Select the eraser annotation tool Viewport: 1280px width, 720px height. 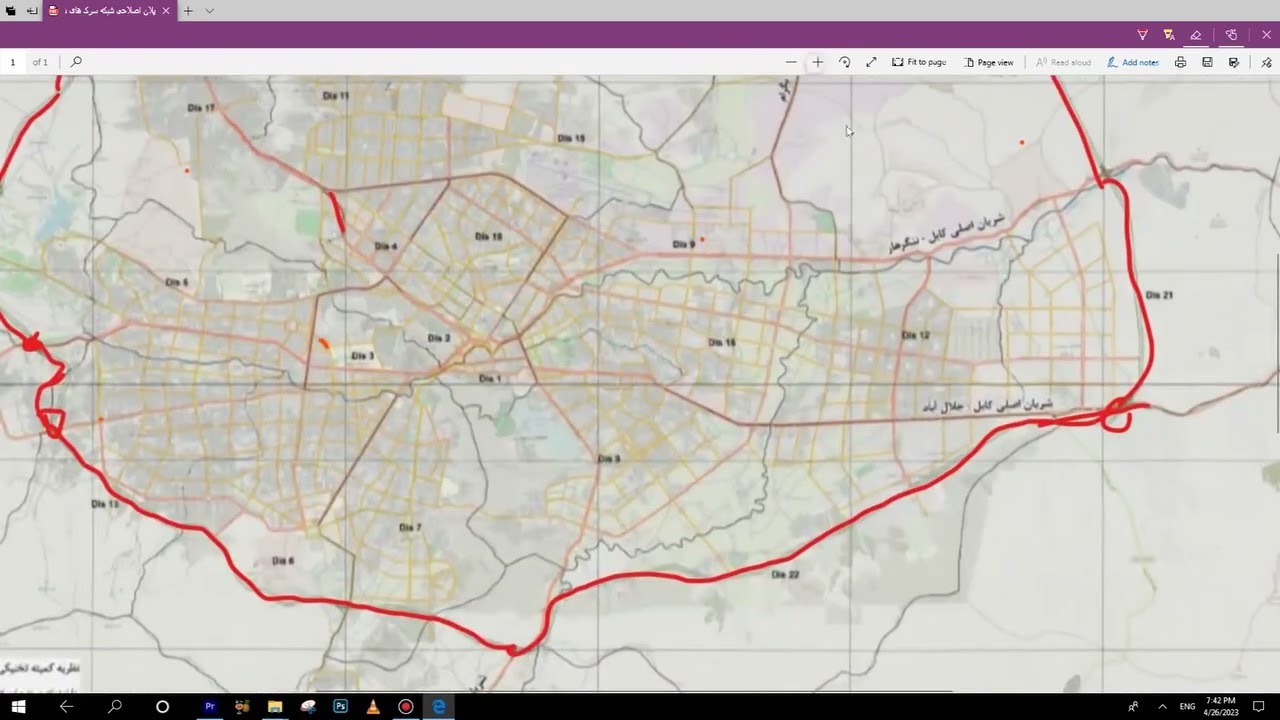pyautogui.click(x=1196, y=35)
